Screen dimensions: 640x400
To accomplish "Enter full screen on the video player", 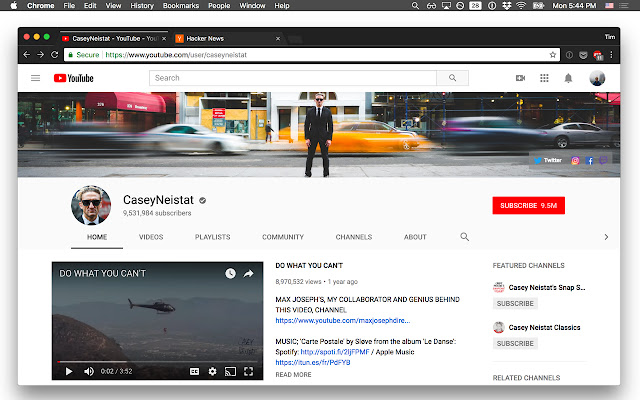I will (248, 371).
